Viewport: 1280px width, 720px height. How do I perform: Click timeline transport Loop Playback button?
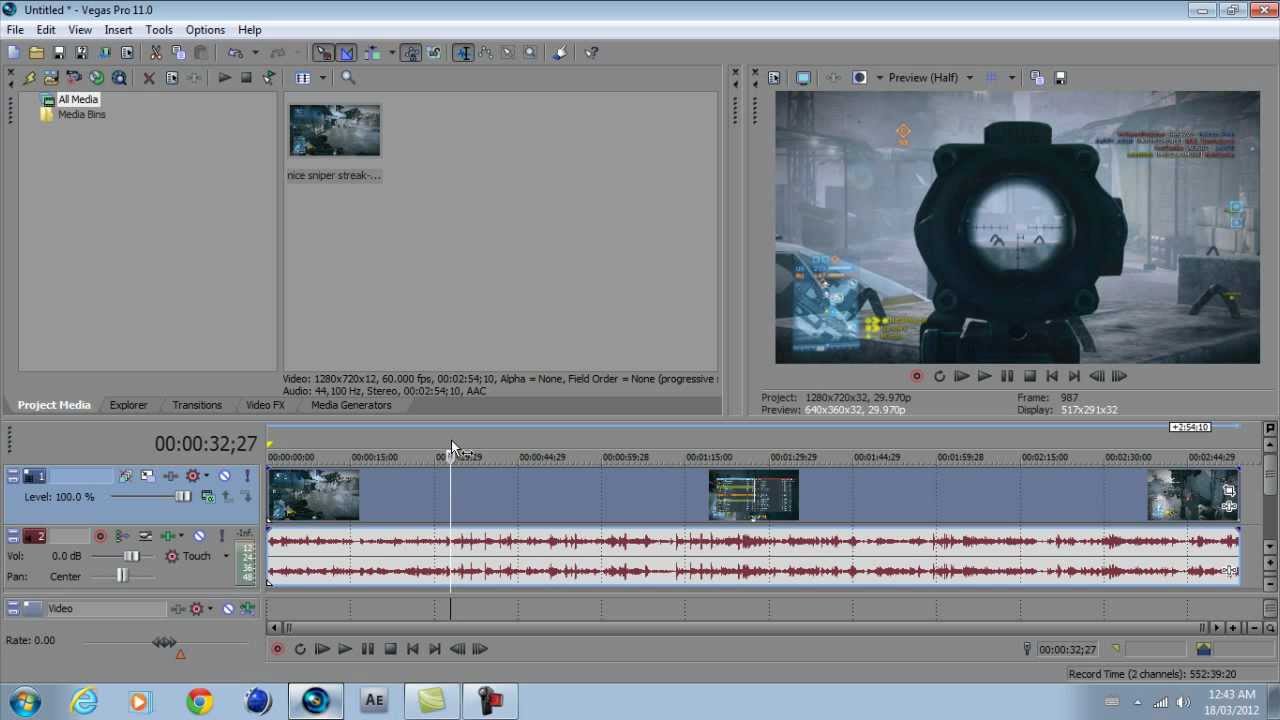pyautogui.click(x=300, y=649)
